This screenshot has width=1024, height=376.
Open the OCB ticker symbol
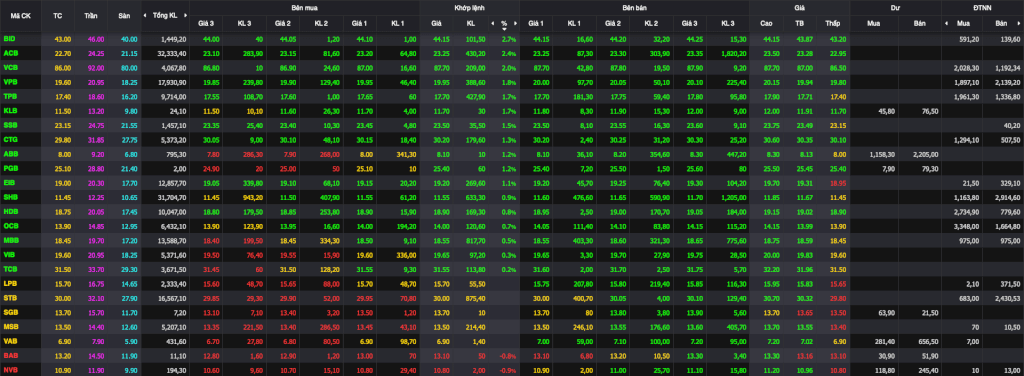[10, 226]
